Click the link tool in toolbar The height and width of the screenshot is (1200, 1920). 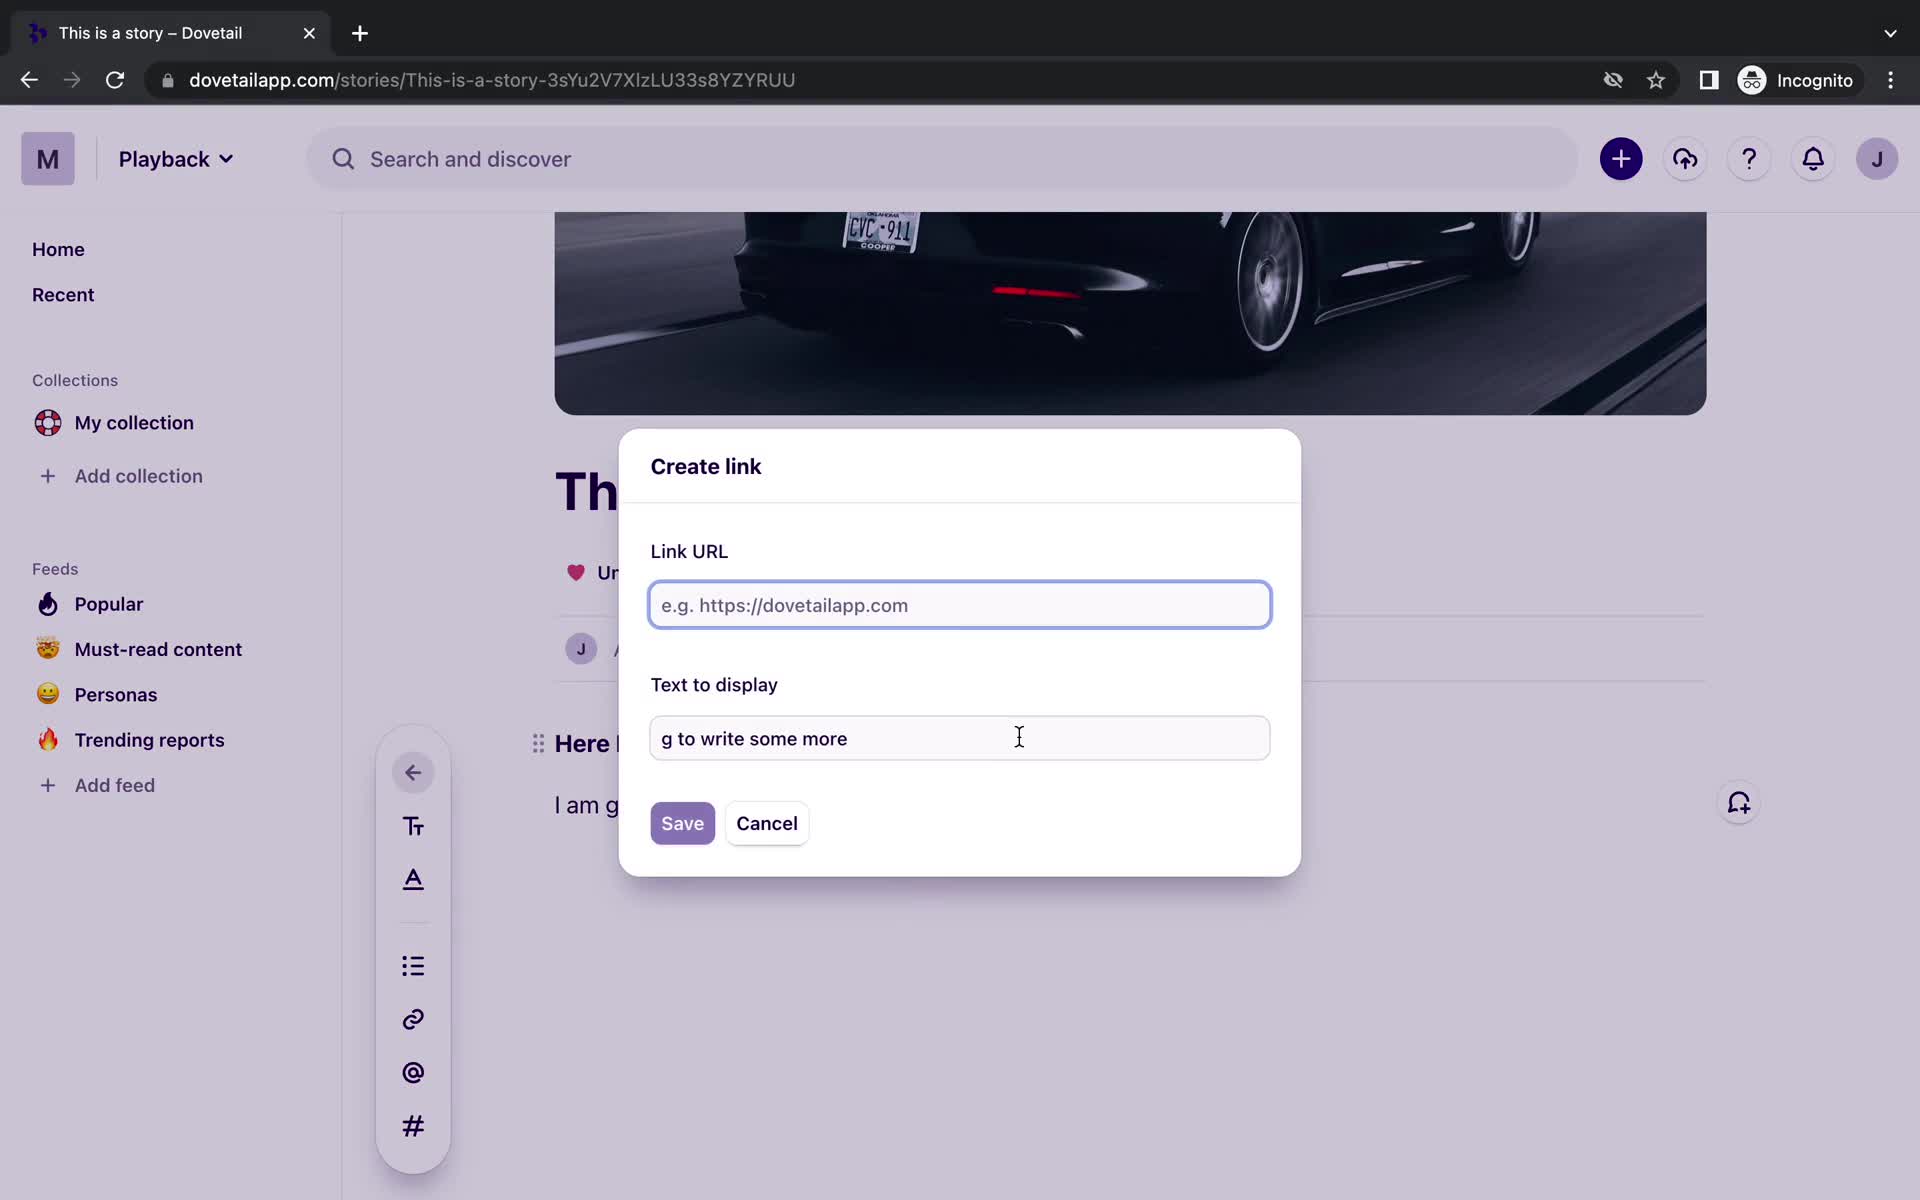coord(413,1019)
